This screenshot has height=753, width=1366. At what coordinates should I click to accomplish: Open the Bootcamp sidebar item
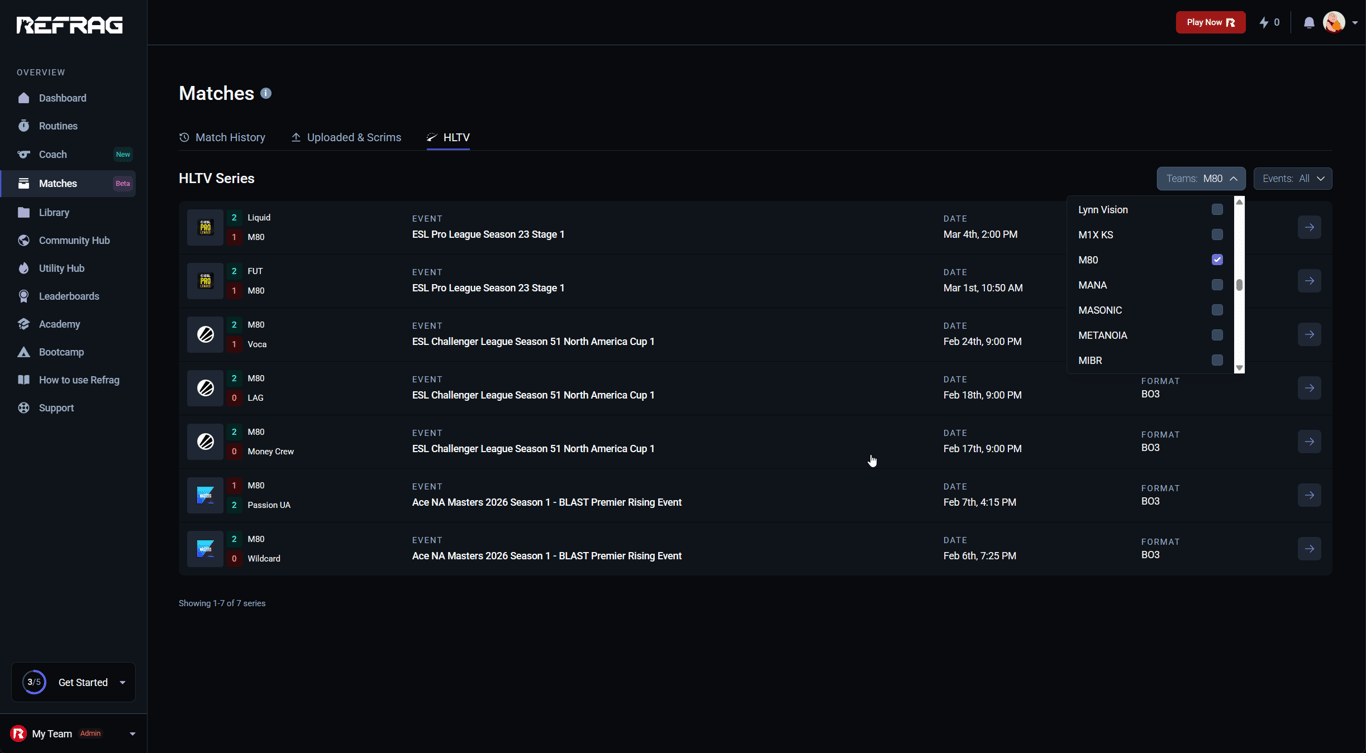[x=61, y=352]
